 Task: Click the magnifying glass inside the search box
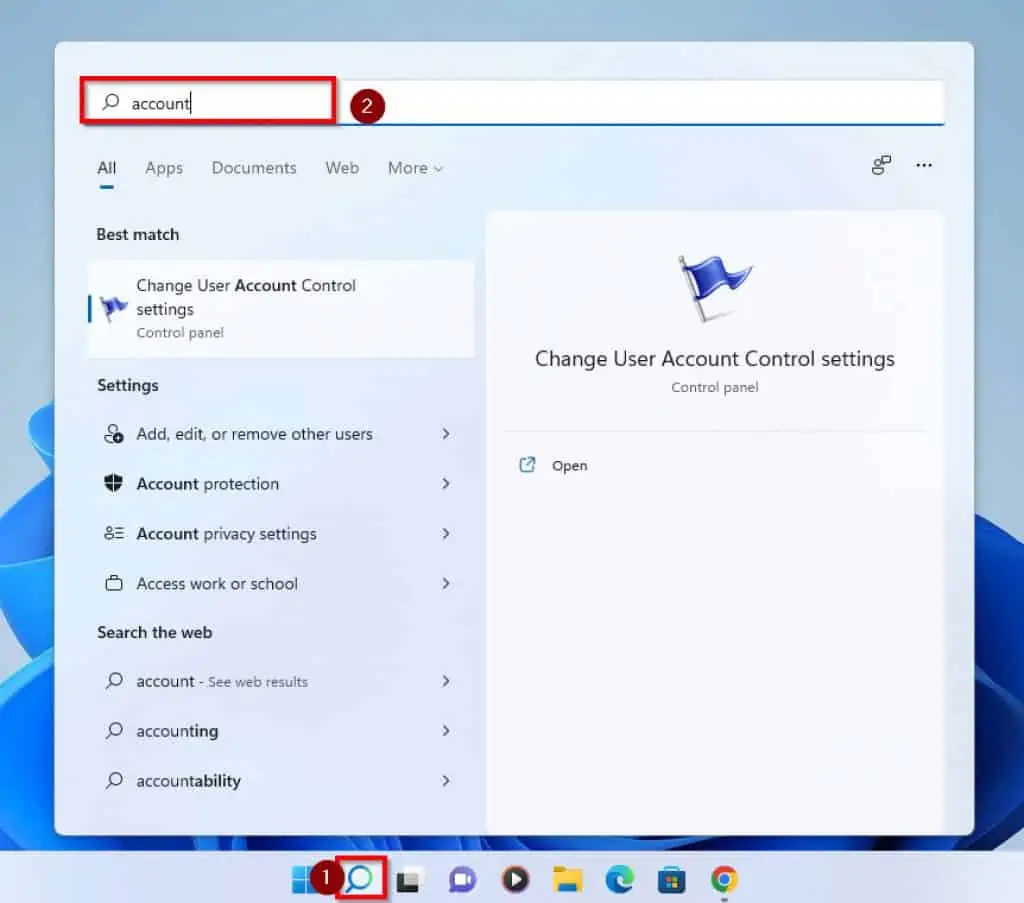click(110, 103)
